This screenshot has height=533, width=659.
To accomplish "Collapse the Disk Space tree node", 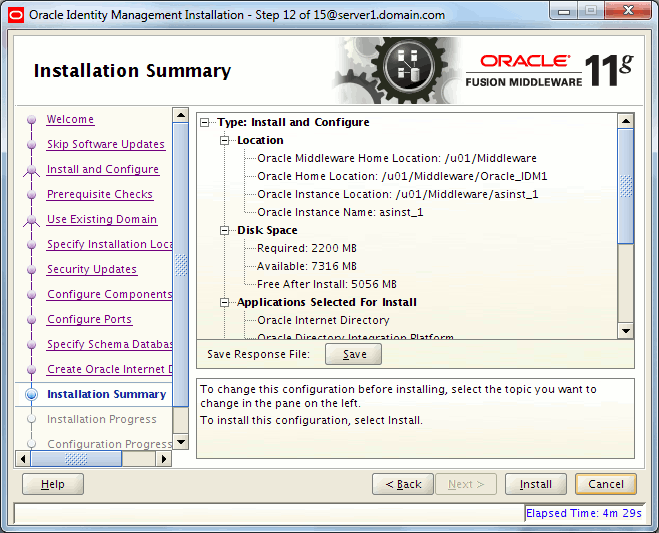I will click(x=225, y=230).
